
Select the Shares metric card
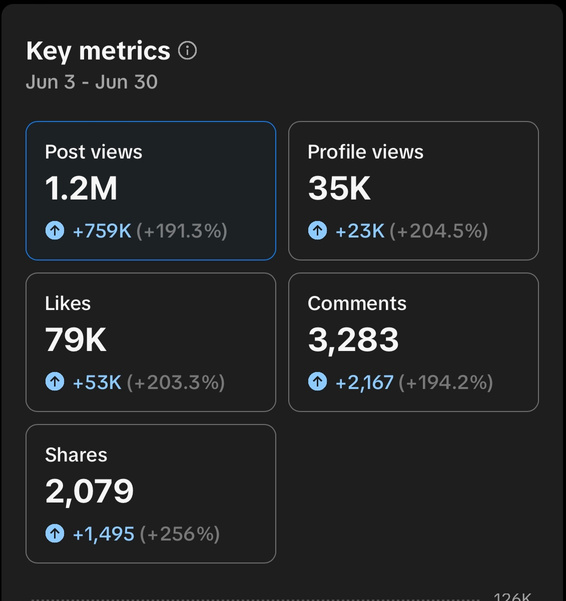click(x=151, y=494)
